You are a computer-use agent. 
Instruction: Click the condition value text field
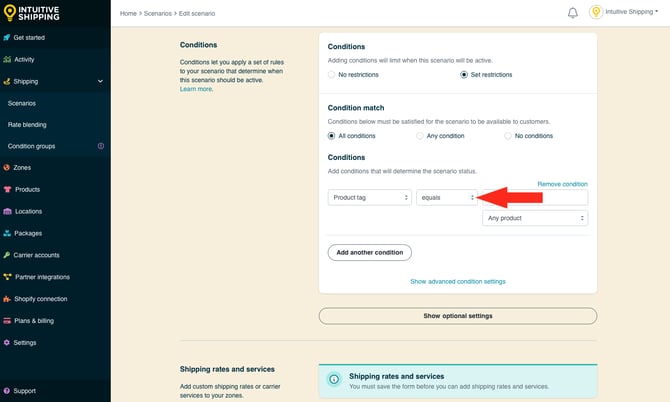tap(540, 198)
